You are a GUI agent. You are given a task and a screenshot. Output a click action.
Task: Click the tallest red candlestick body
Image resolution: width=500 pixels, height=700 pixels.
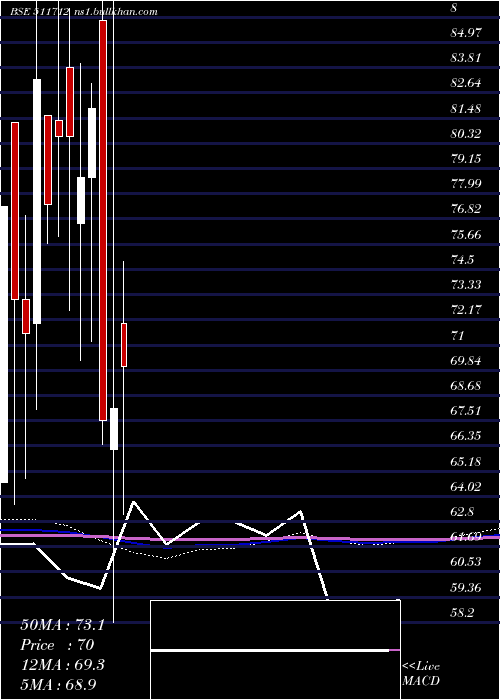(103, 221)
